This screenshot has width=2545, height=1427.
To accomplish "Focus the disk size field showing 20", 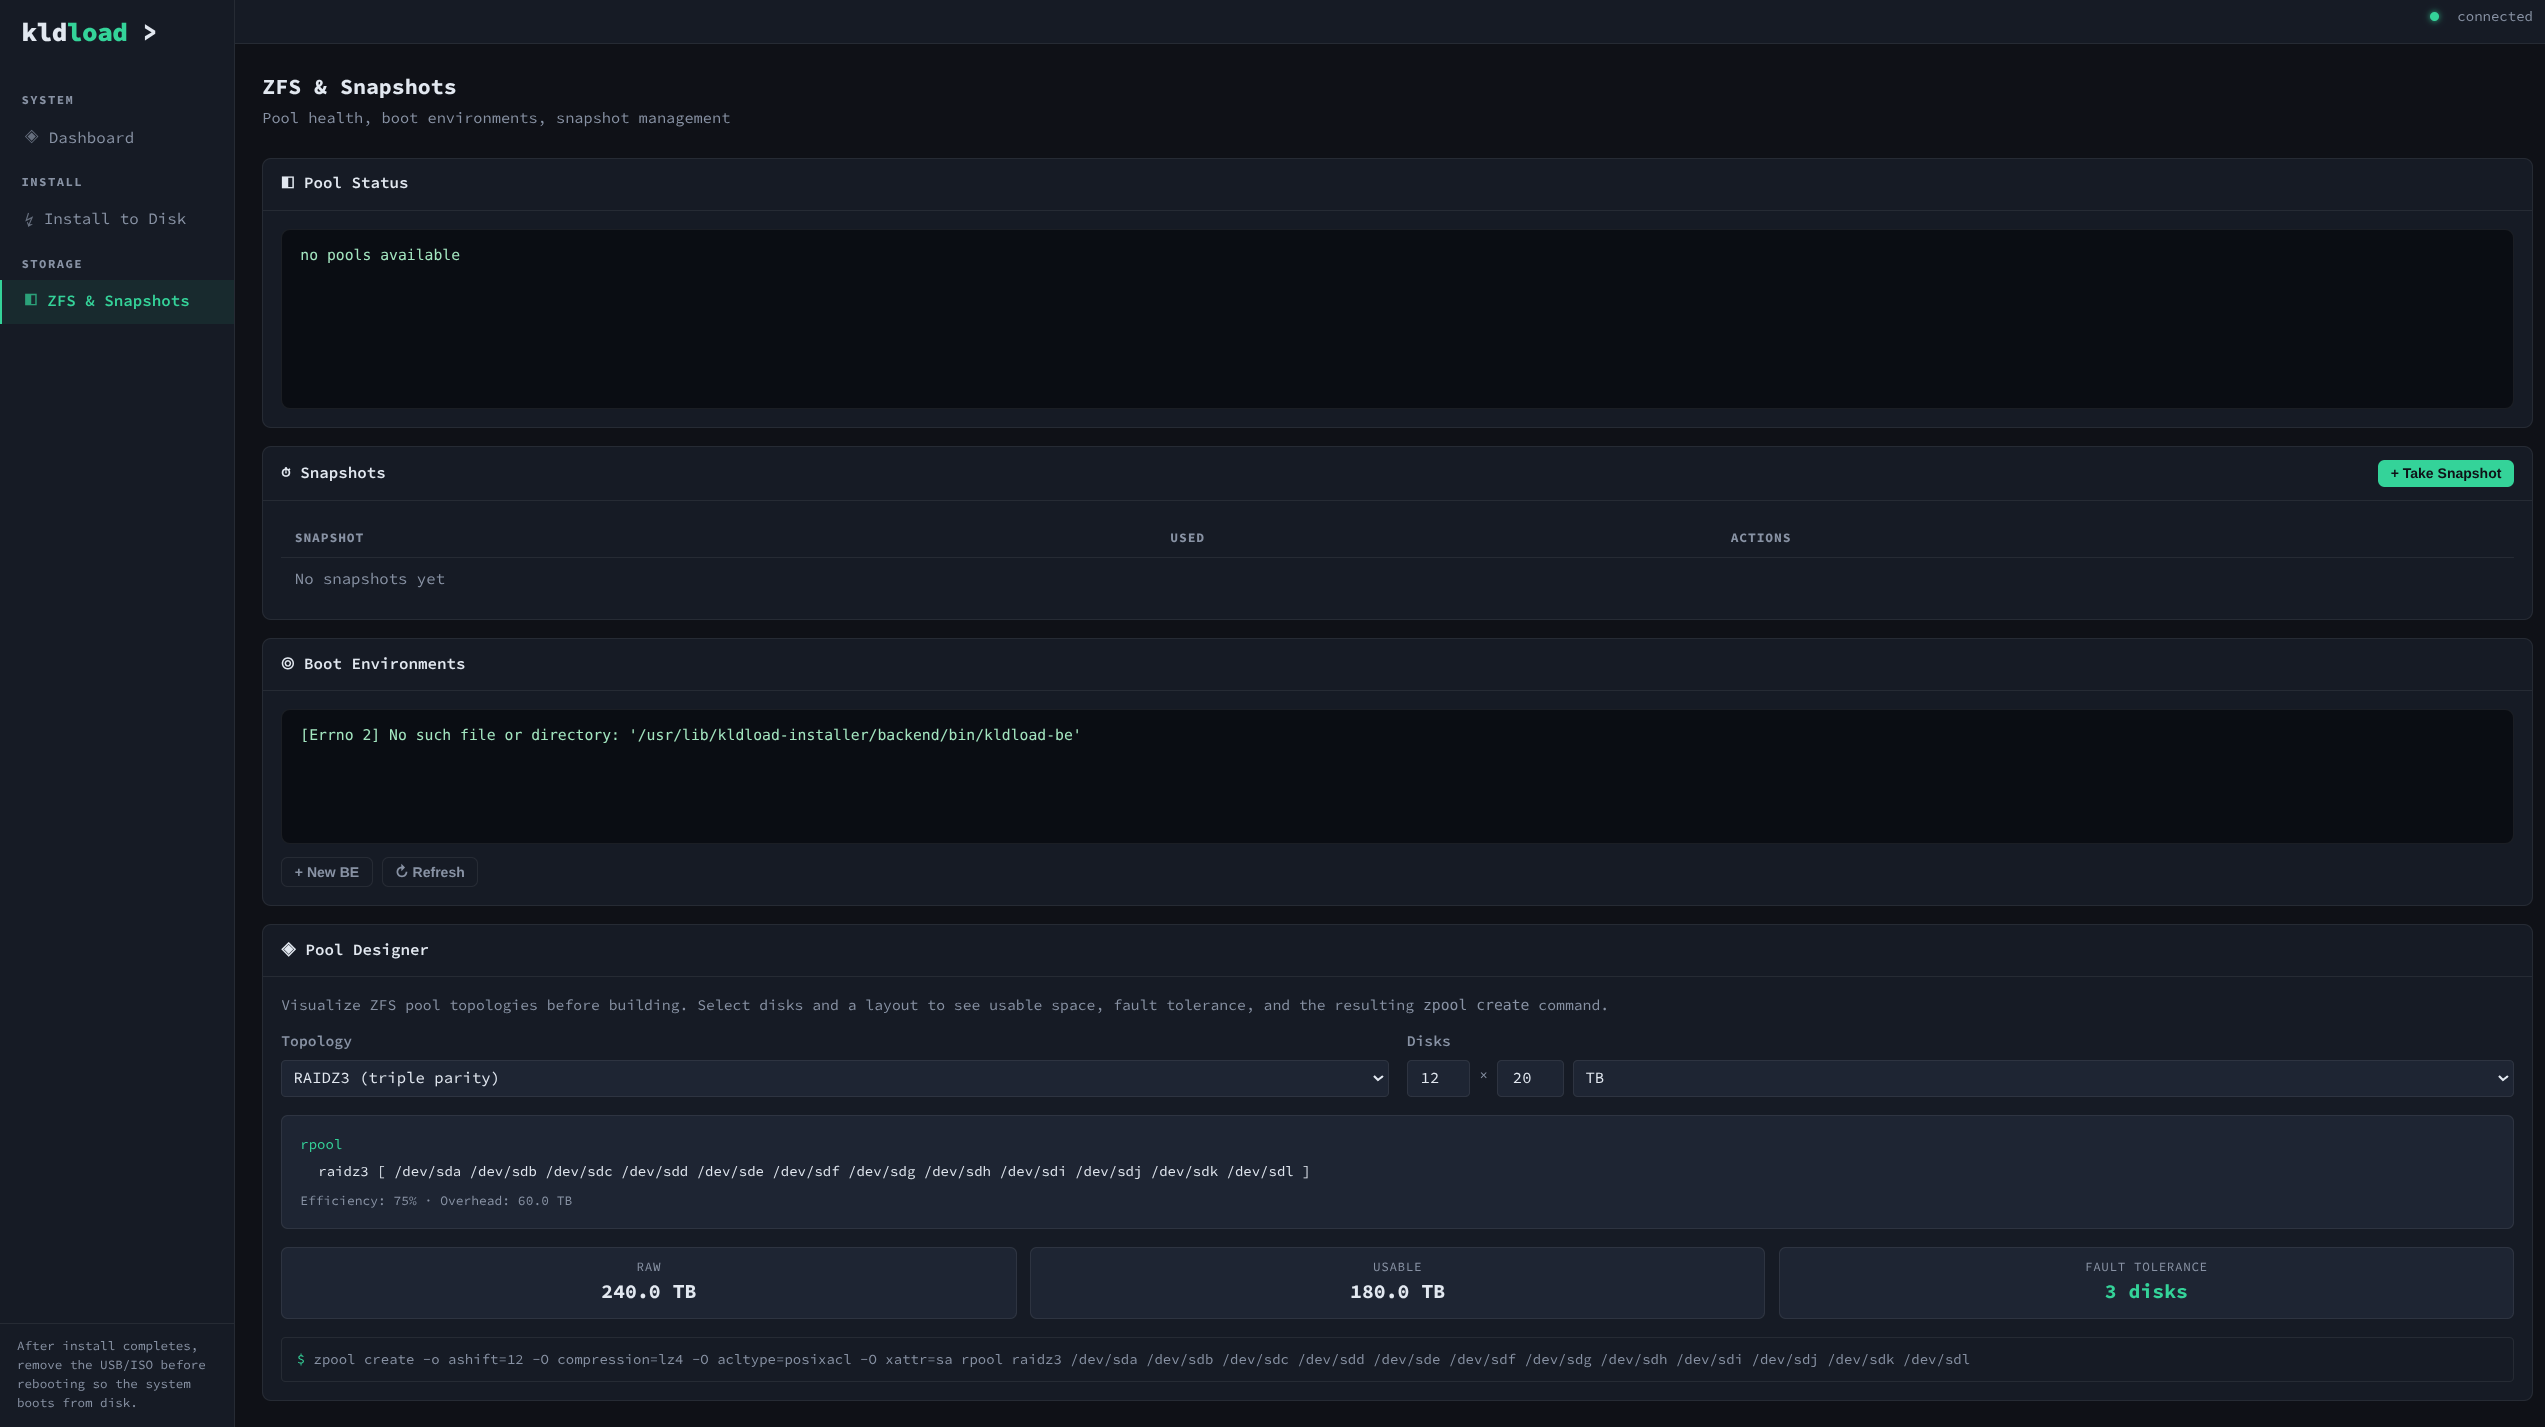I will pyautogui.click(x=1529, y=1078).
